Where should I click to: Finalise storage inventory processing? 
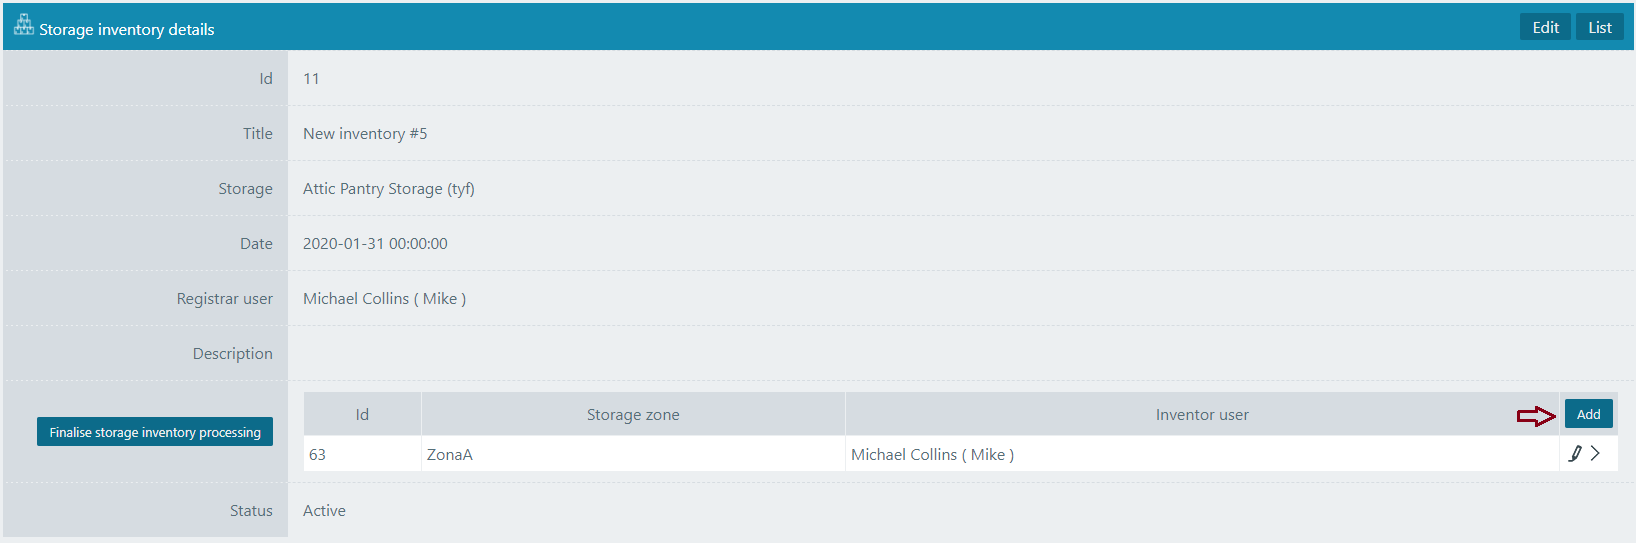click(x=155, y=432)
